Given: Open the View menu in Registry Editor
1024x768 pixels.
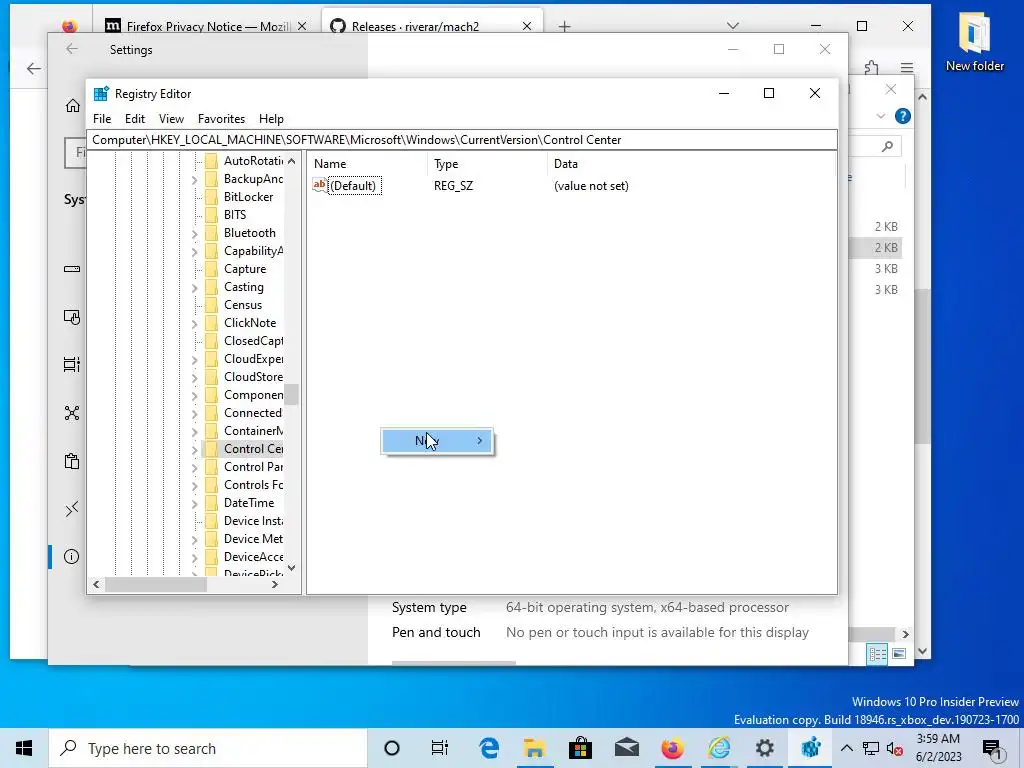Looking at the screenshot, I should tap(171, 119).
